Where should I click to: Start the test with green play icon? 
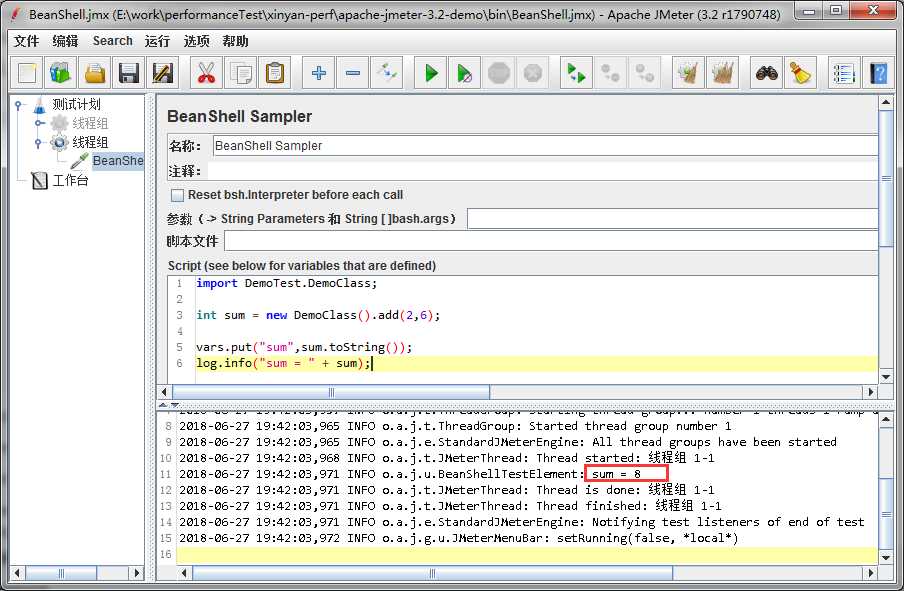coord(431,73)
